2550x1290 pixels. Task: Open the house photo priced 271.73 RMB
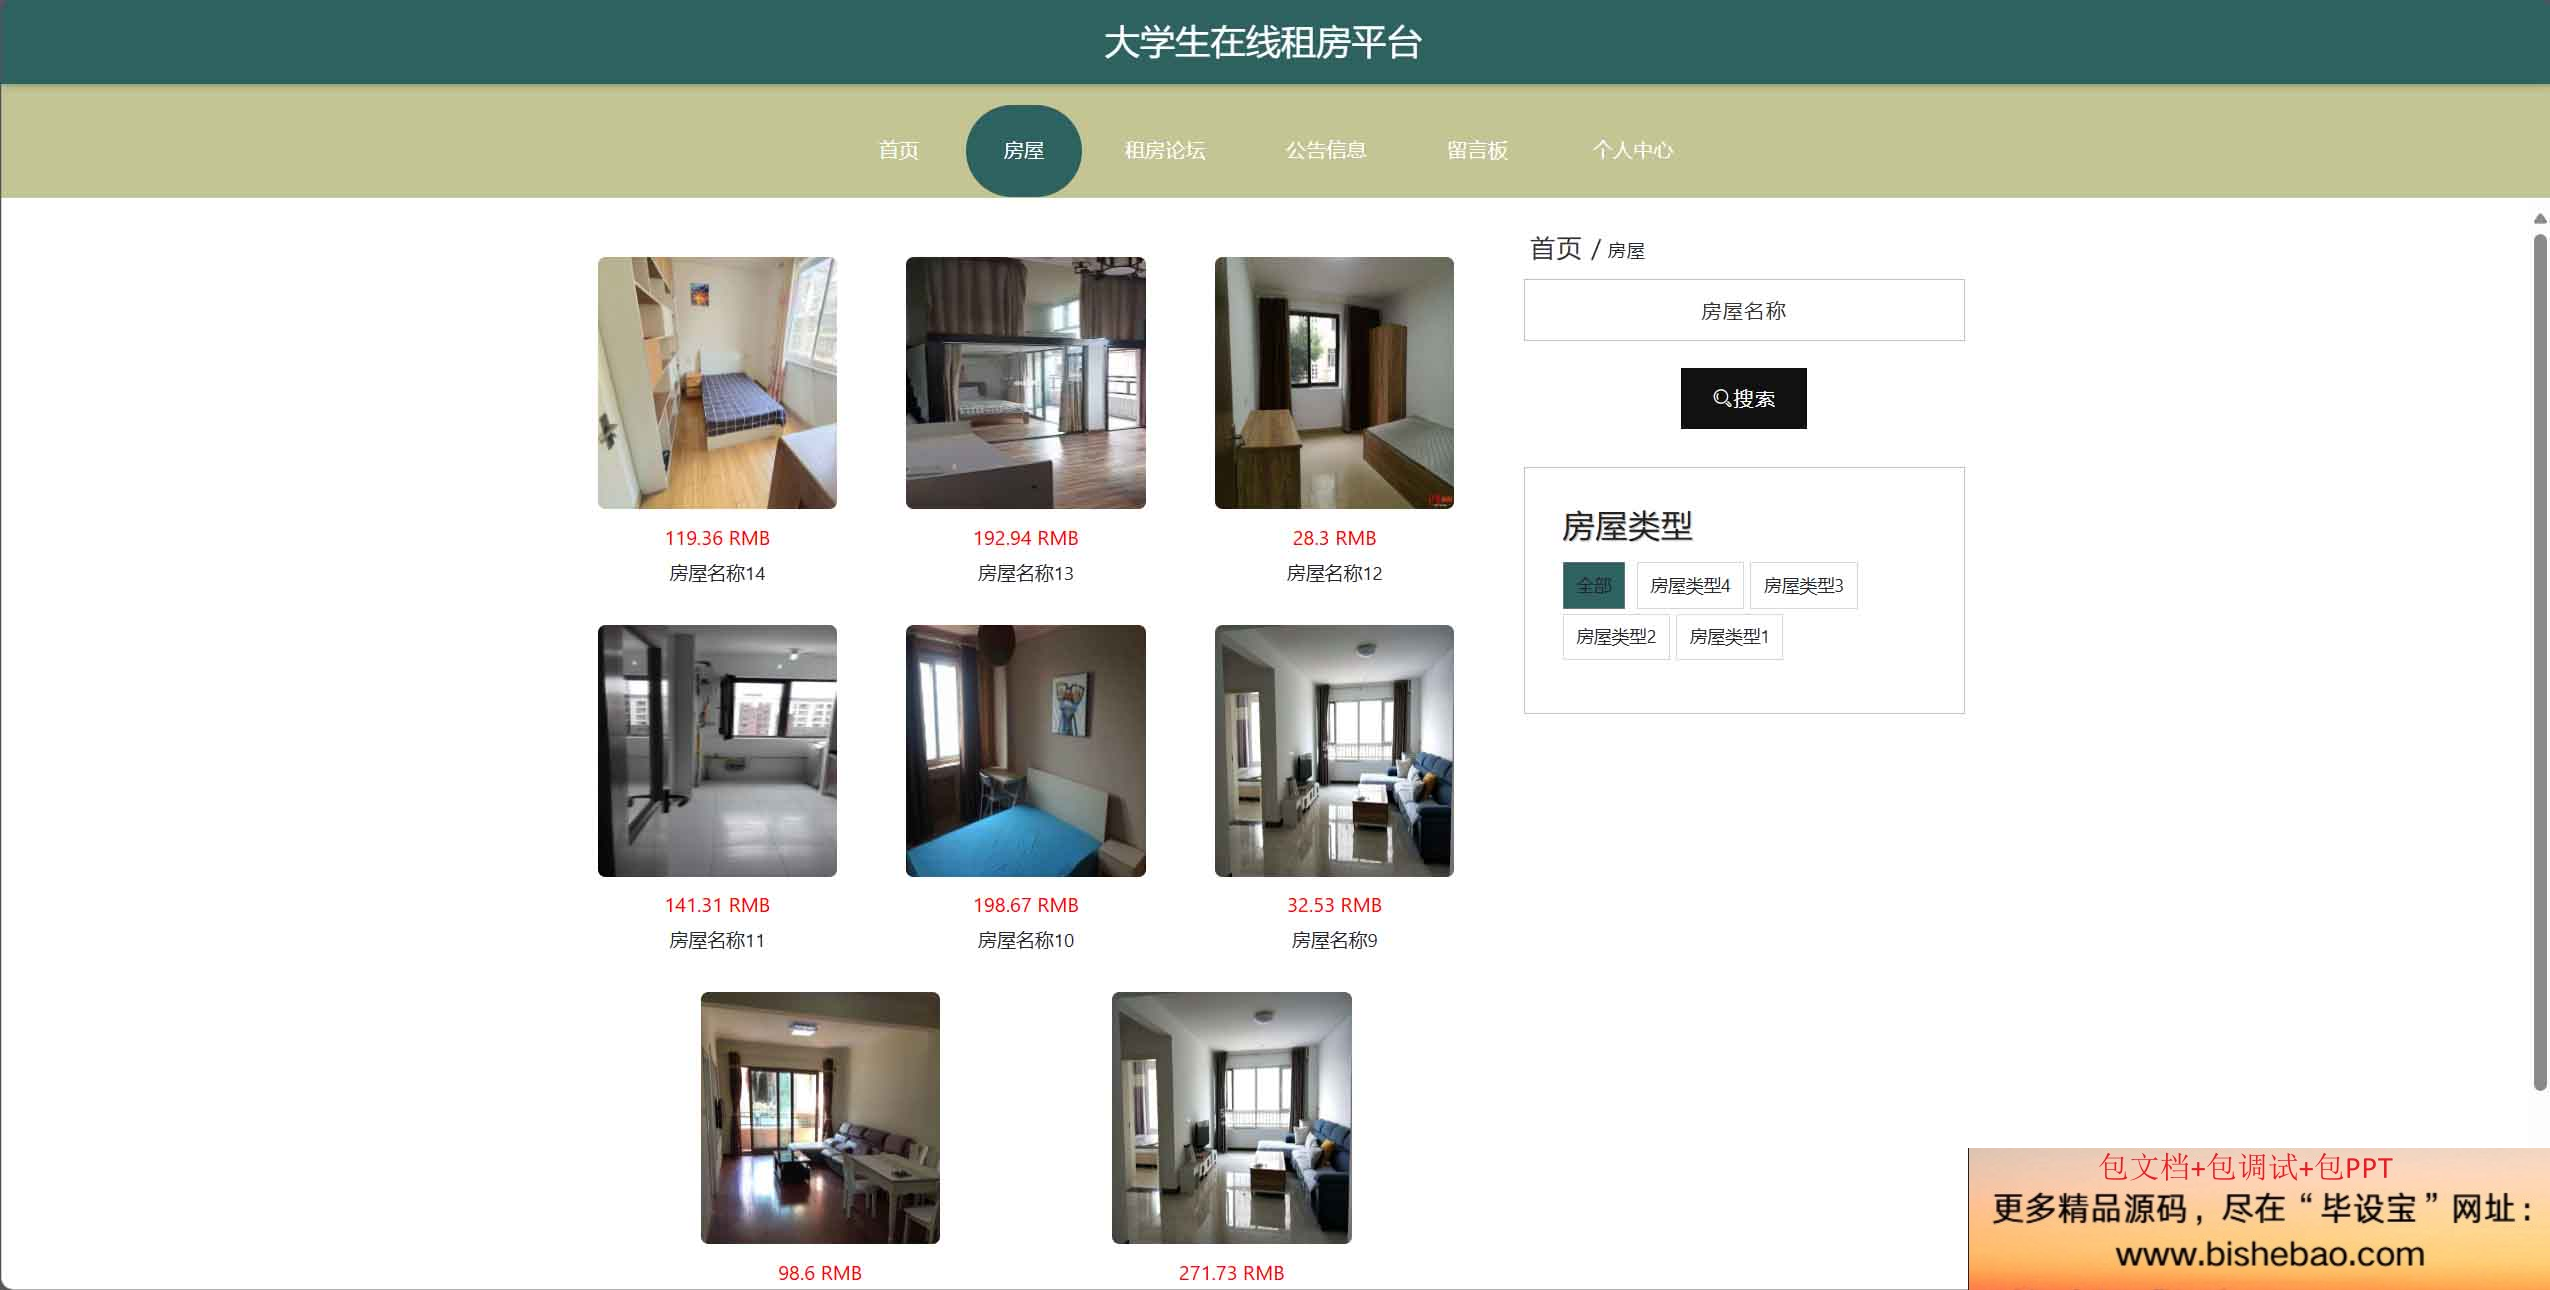click(1231, 1118)
